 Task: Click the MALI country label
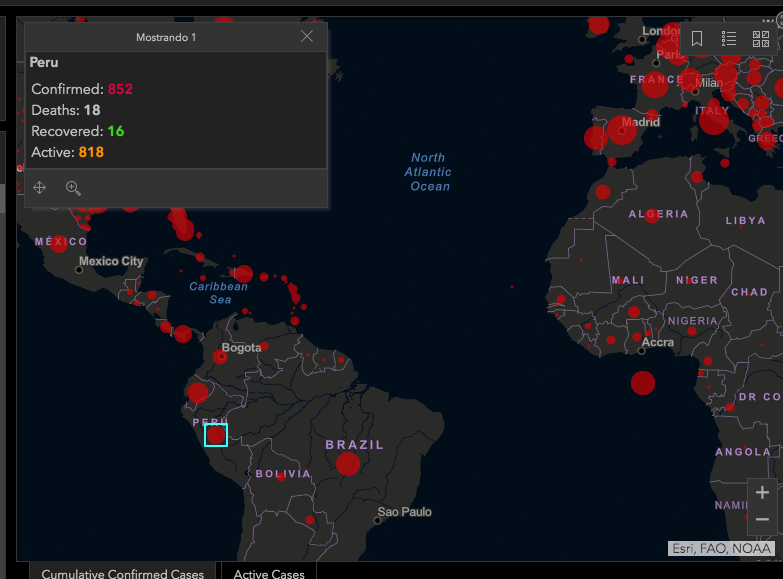pyautogui.click(x=628, y=280)
